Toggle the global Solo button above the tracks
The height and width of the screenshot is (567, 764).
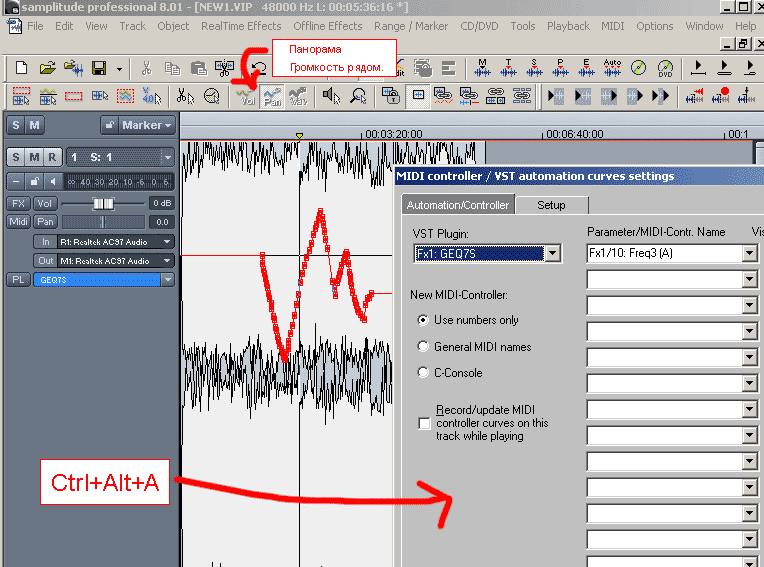(16, 125)
